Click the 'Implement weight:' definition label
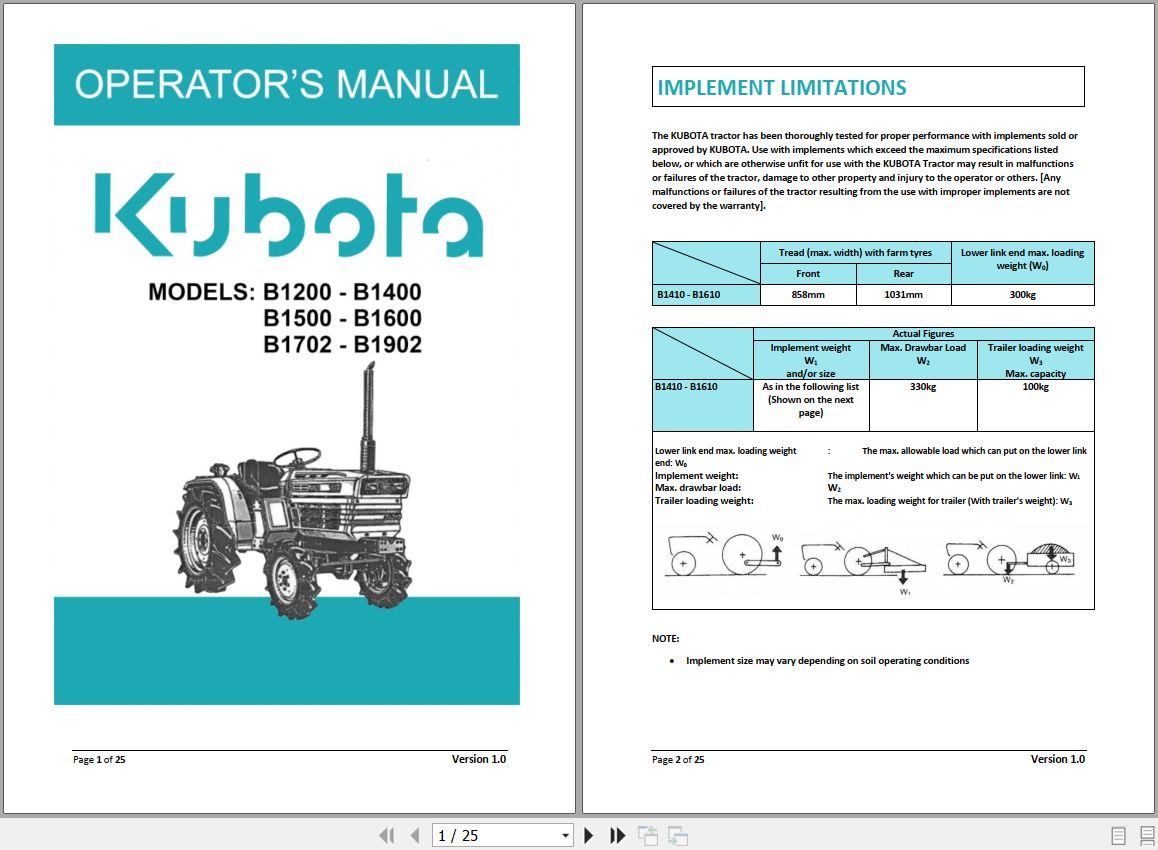 click(696, 476)
